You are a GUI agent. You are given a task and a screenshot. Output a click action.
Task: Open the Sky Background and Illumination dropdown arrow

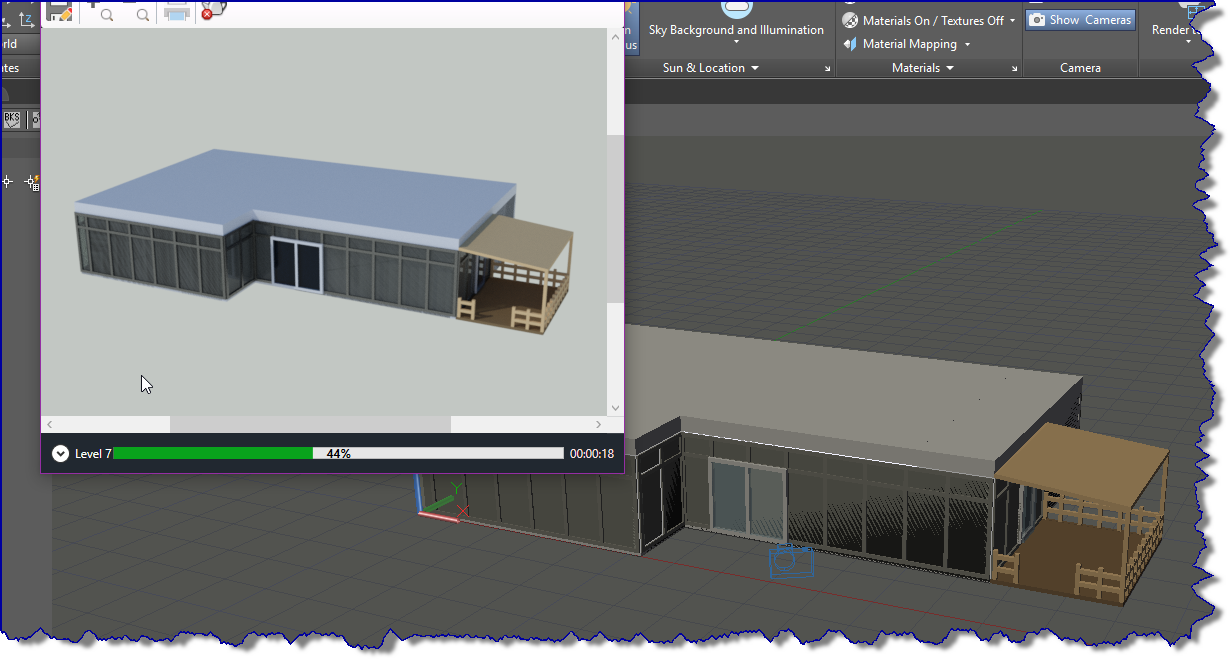point(737,43)
